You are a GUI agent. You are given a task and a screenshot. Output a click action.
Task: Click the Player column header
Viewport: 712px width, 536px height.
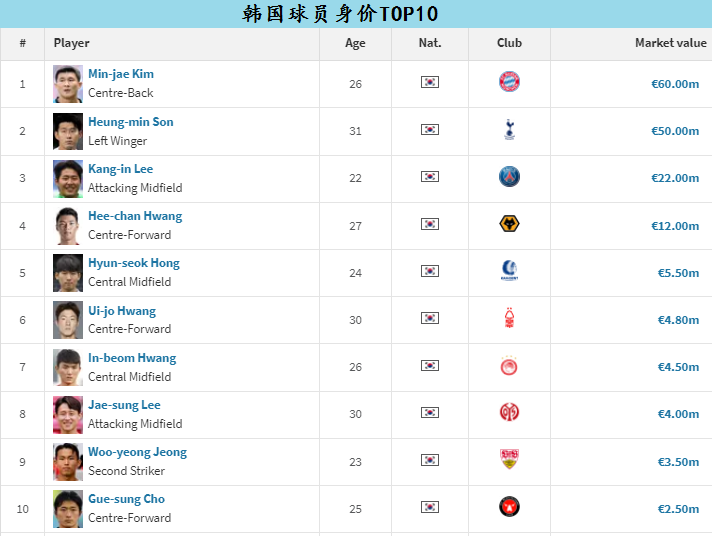tap(72, 43)
